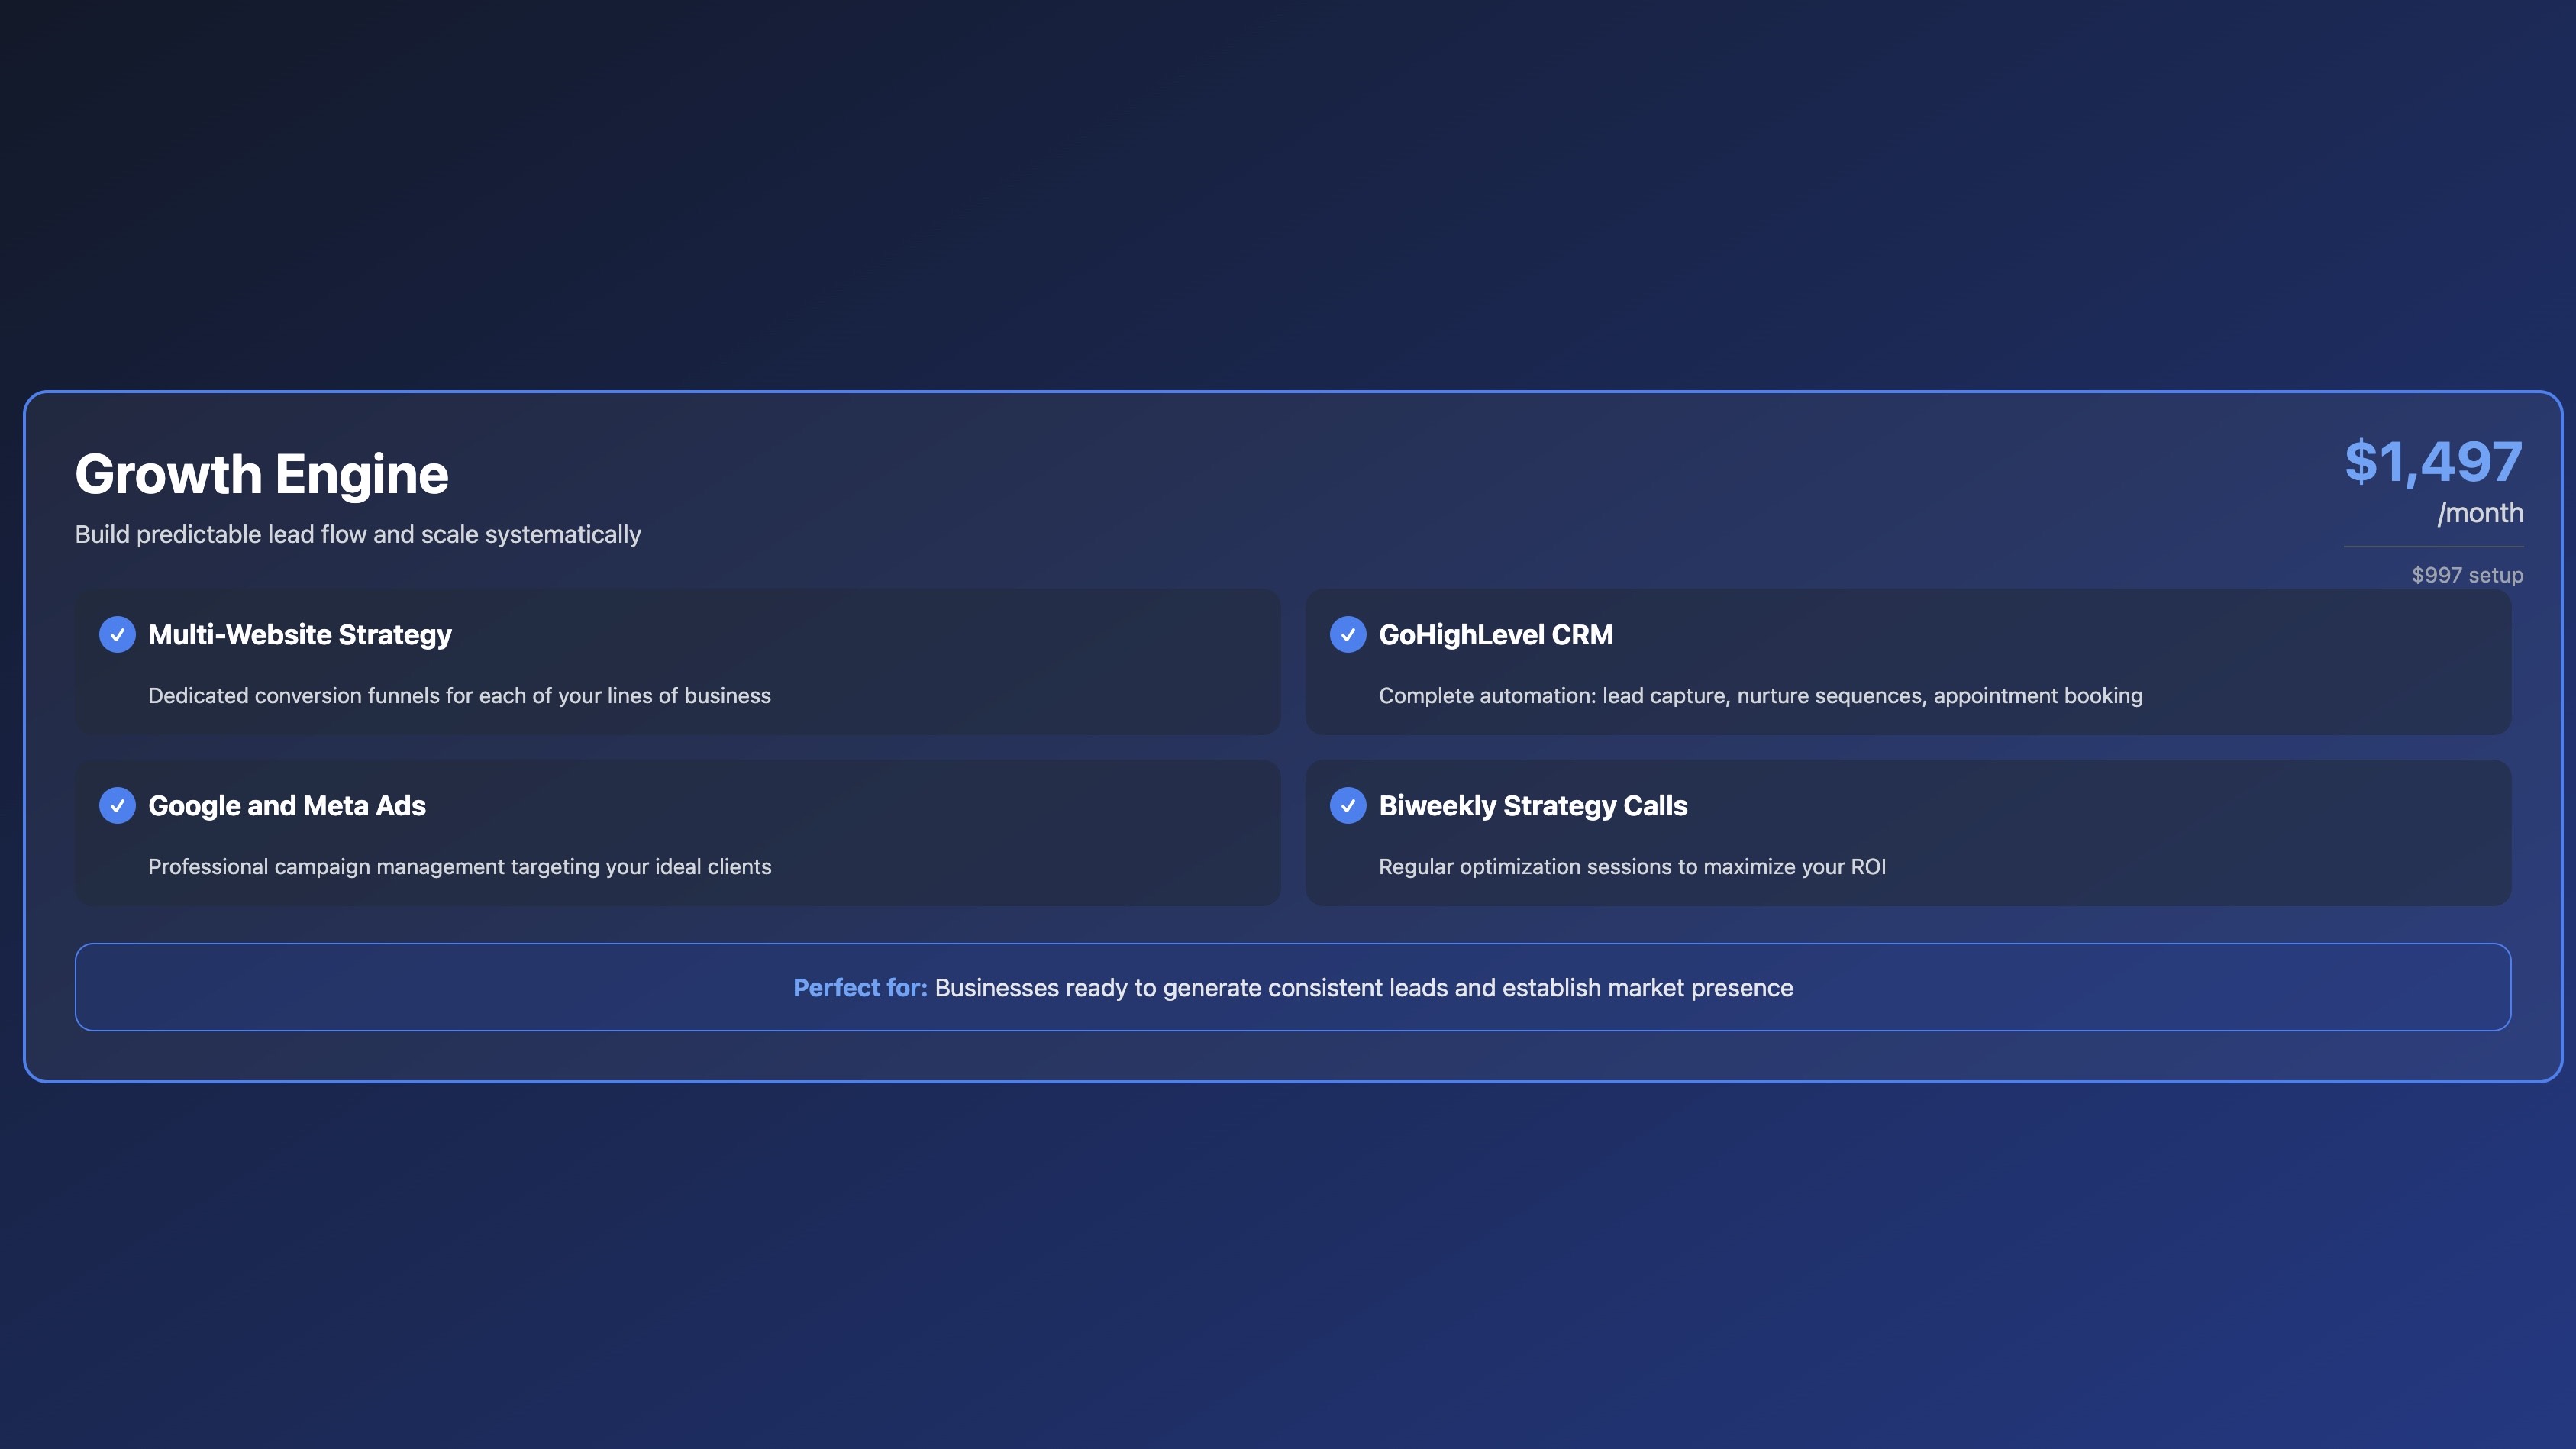Click the GoHighLevel CRM title

[x=1496, y=635]
